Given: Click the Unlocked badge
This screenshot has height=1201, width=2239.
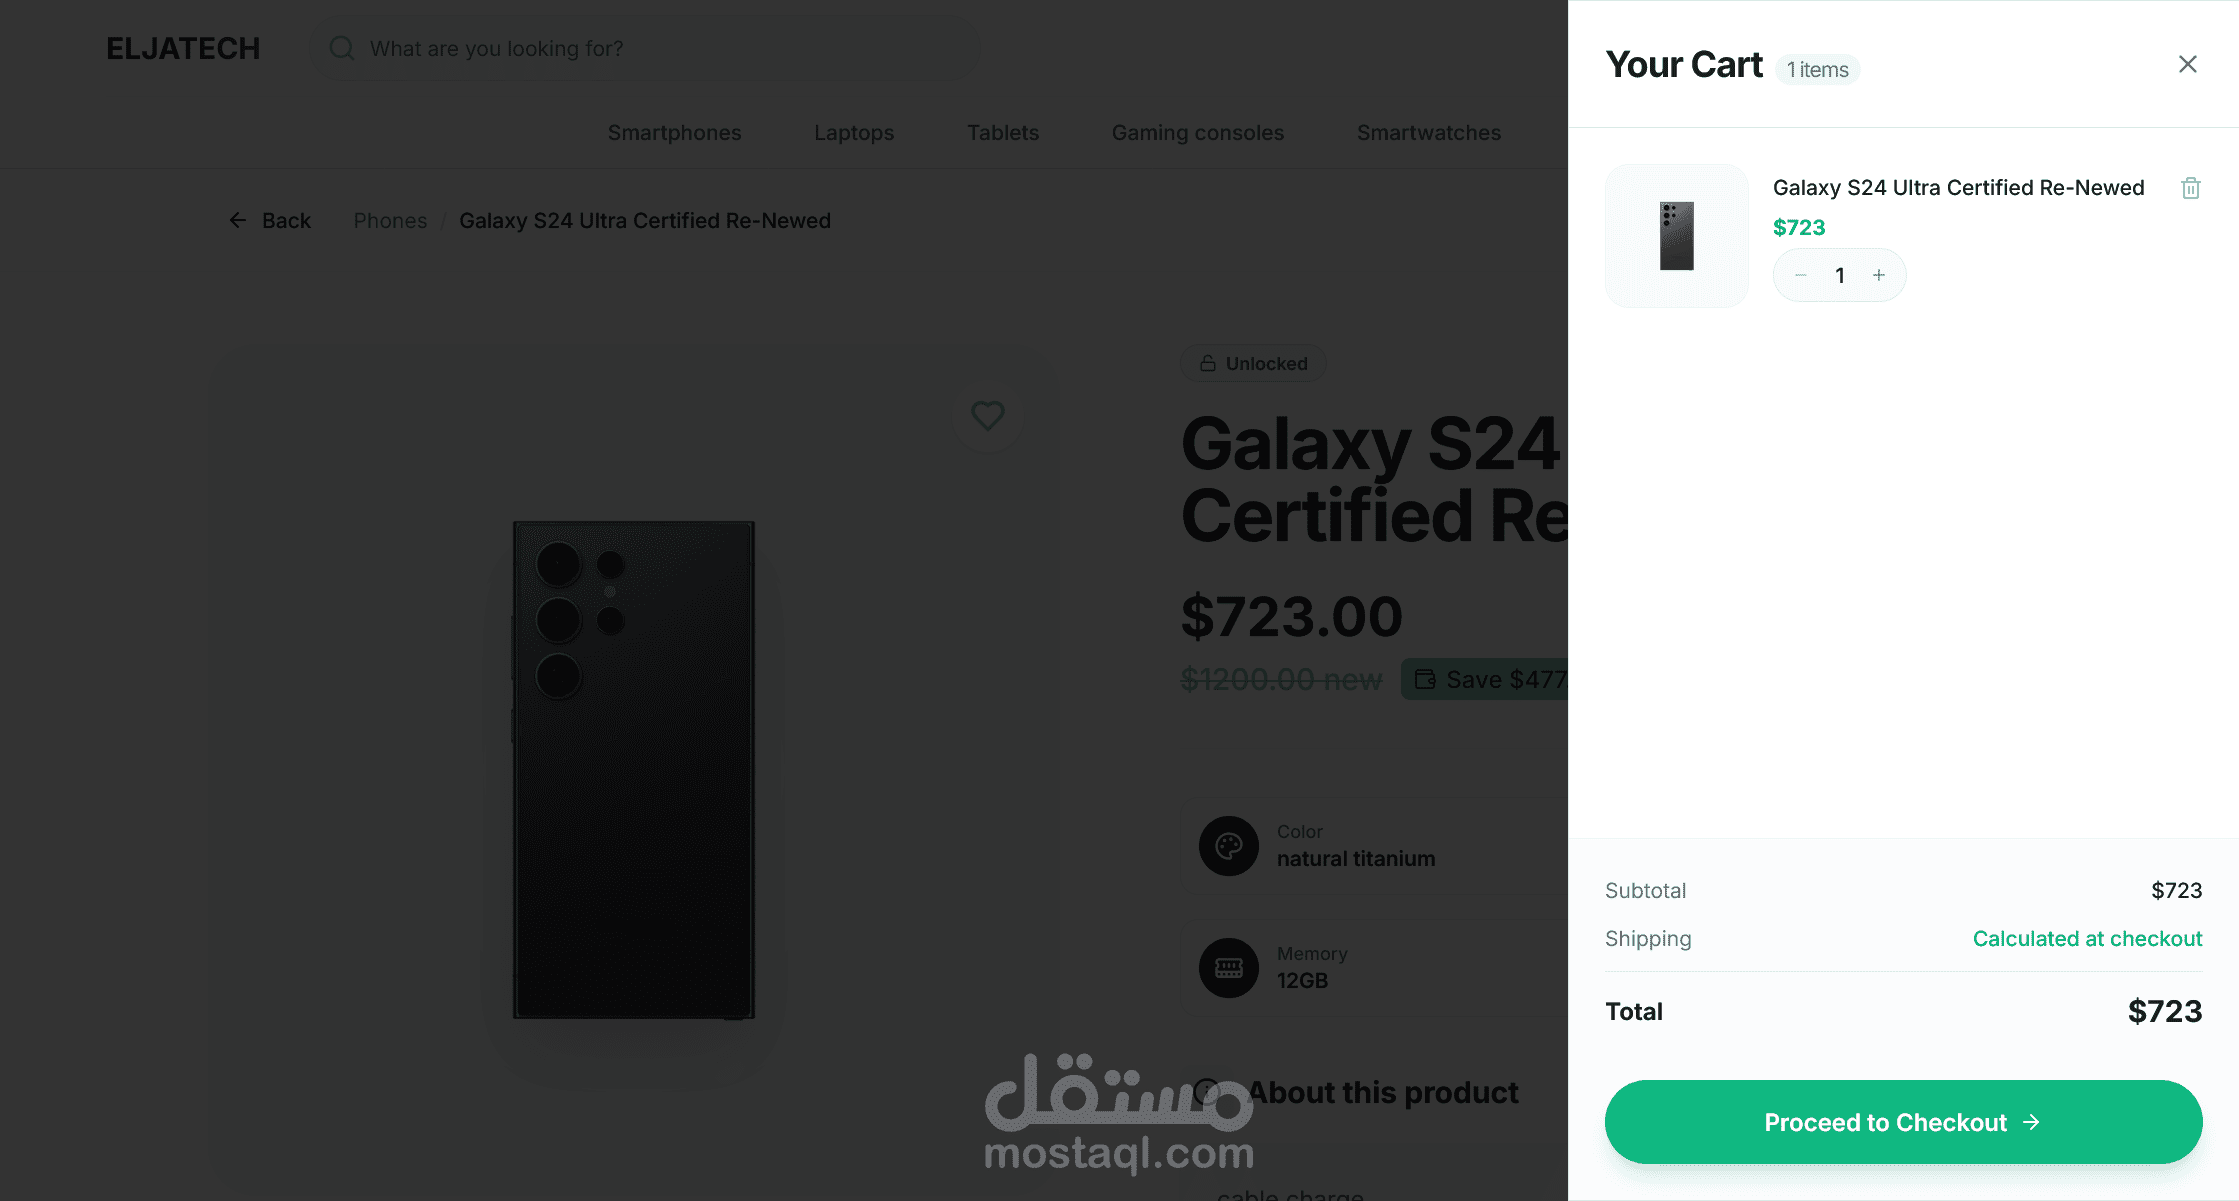Looking at the screenshot, I should (1253, 363).
